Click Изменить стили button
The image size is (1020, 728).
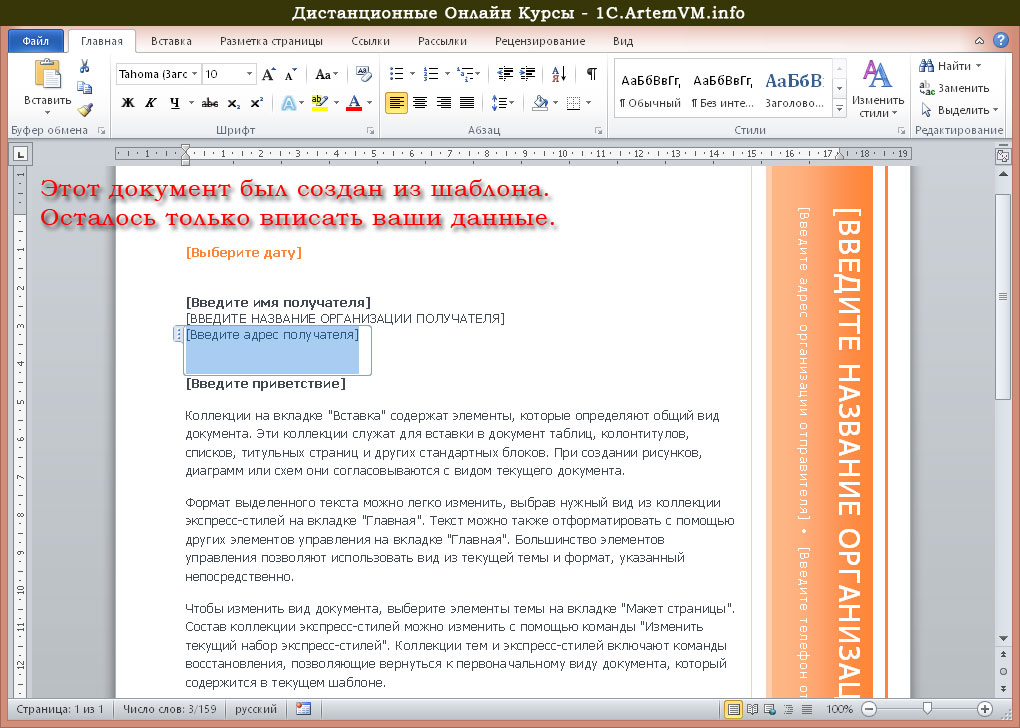tap(878, 88)
